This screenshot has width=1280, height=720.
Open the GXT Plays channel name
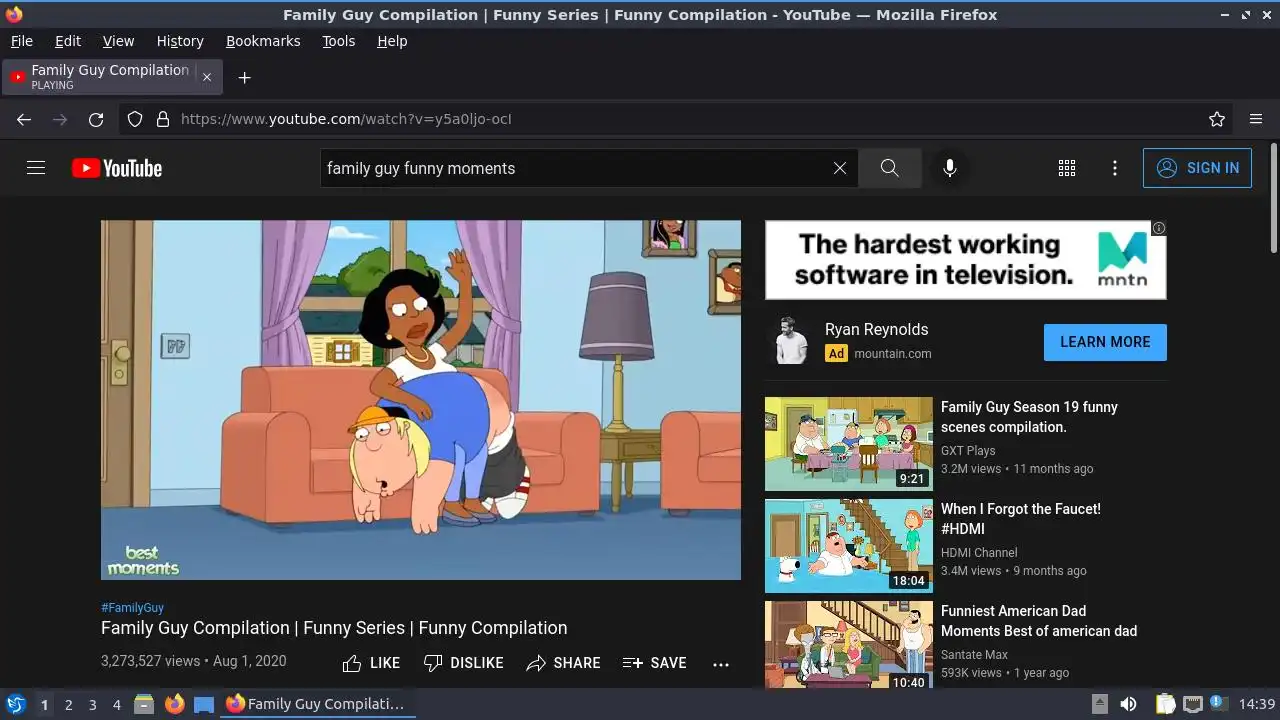click(x=968, y=451)
